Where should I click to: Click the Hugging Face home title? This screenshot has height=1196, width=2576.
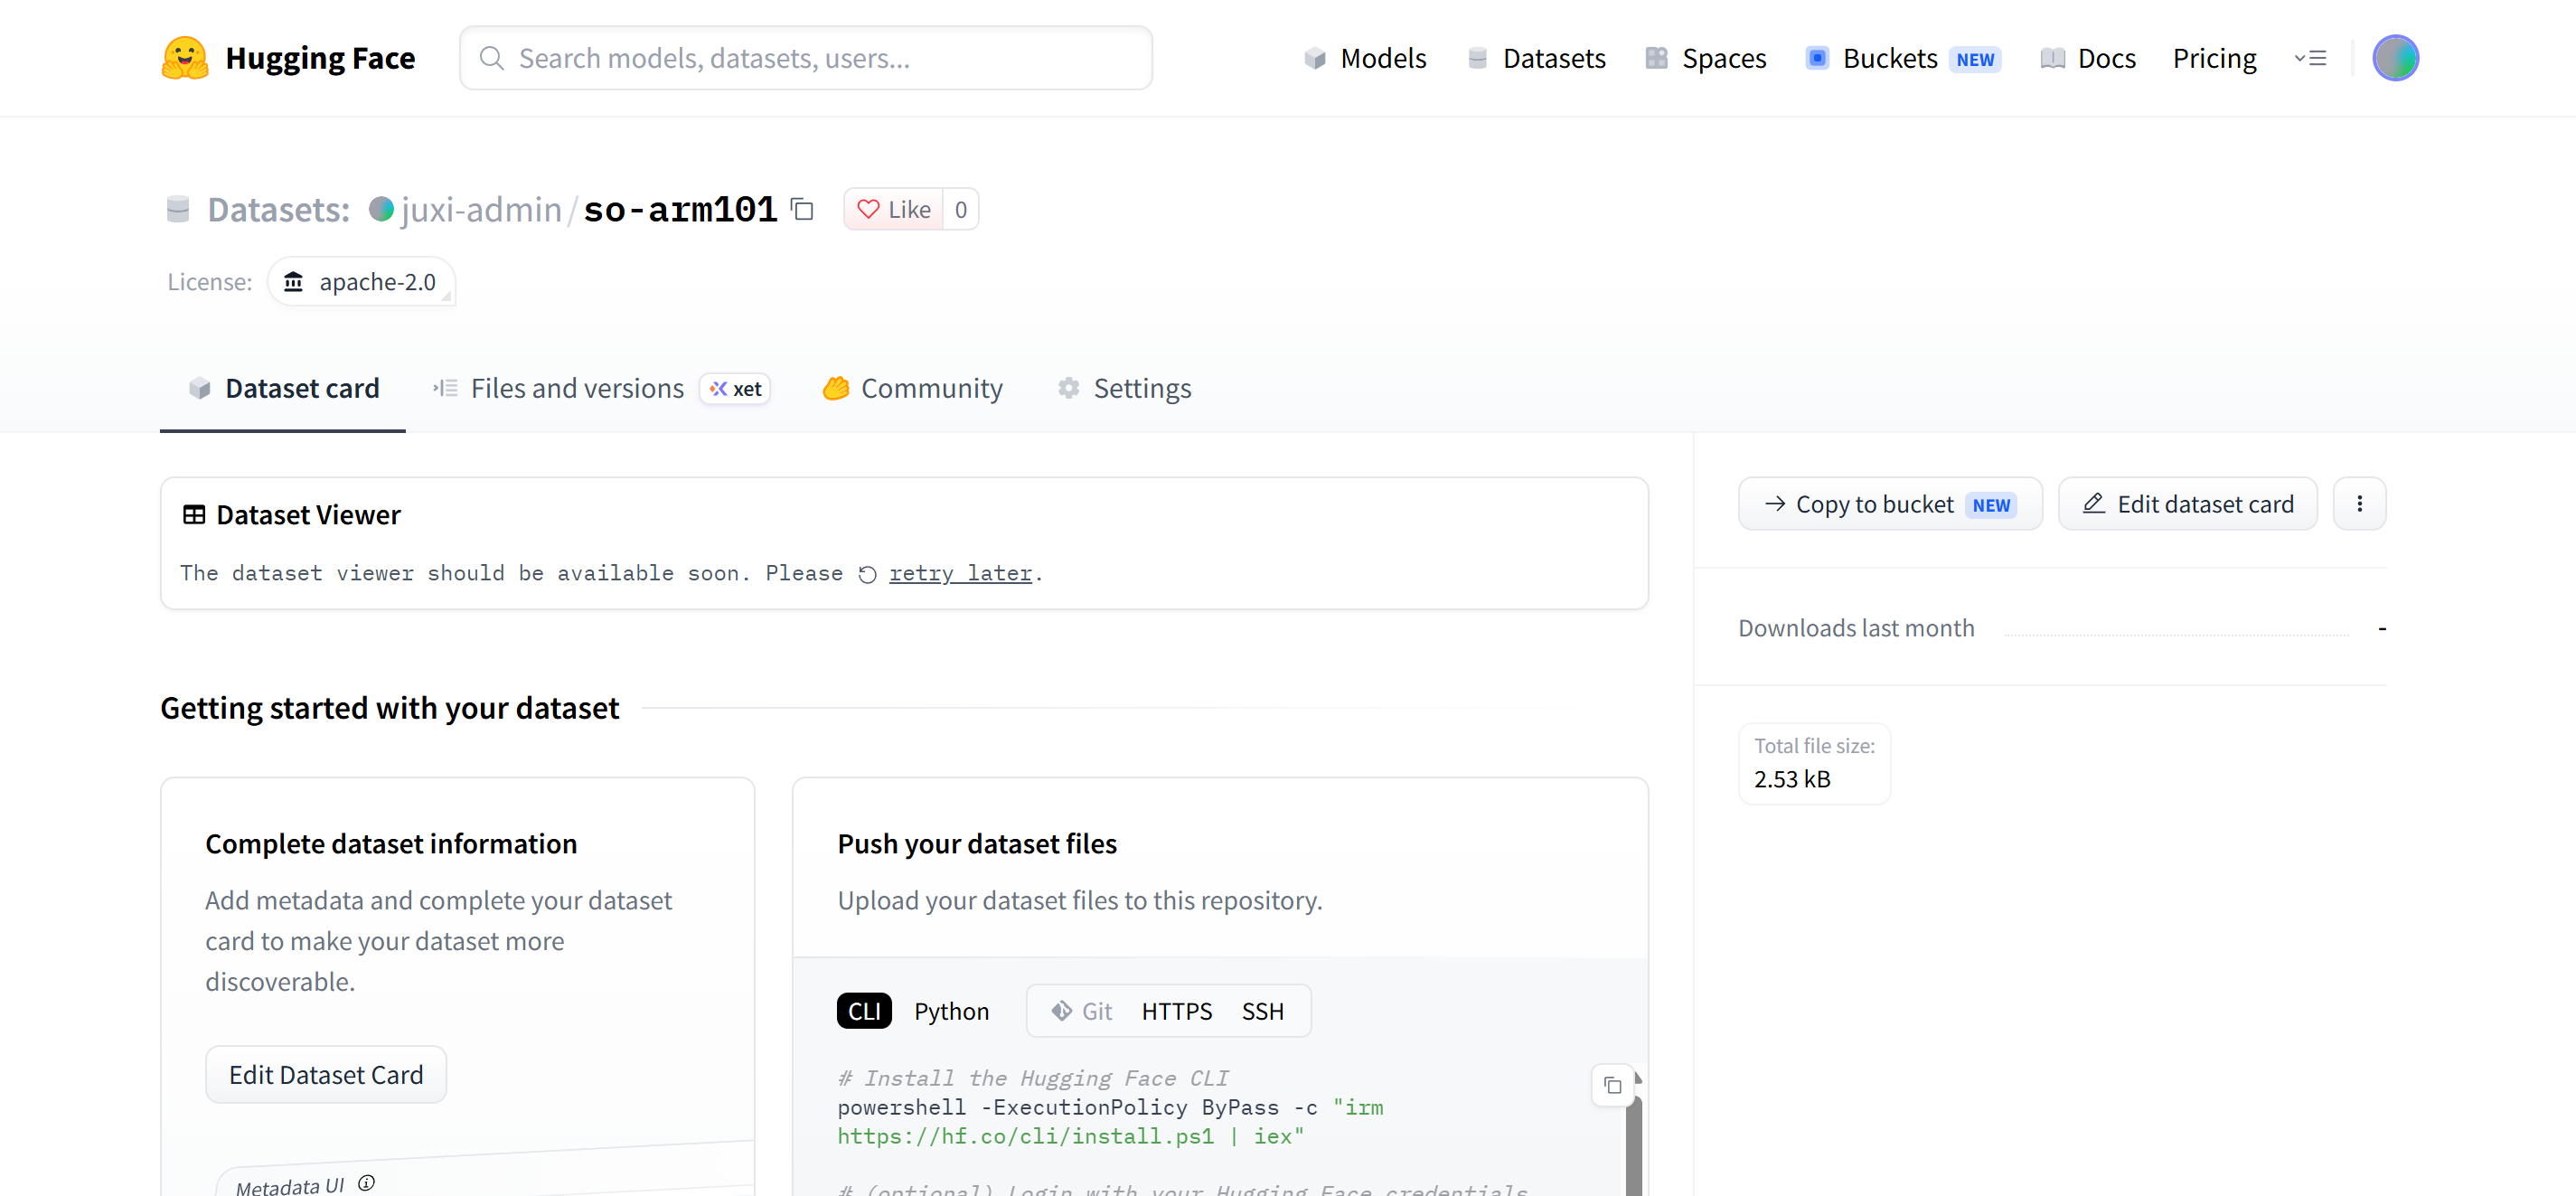pos(320,58)
